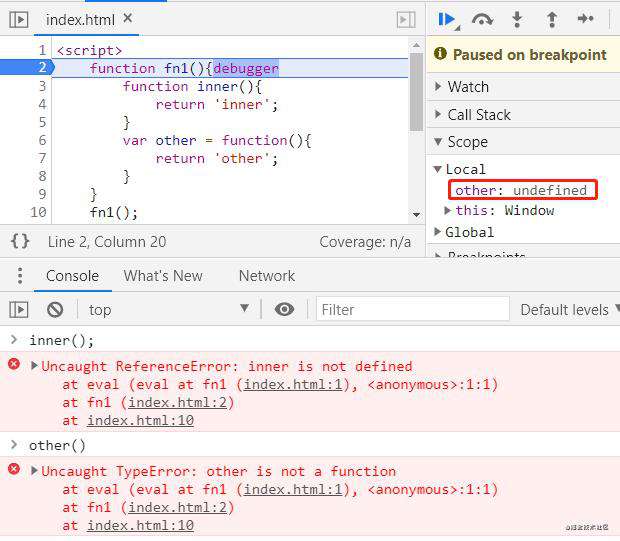Close the index.html tab
Viewport: 620px width, 541px height.
coord(127,18)
